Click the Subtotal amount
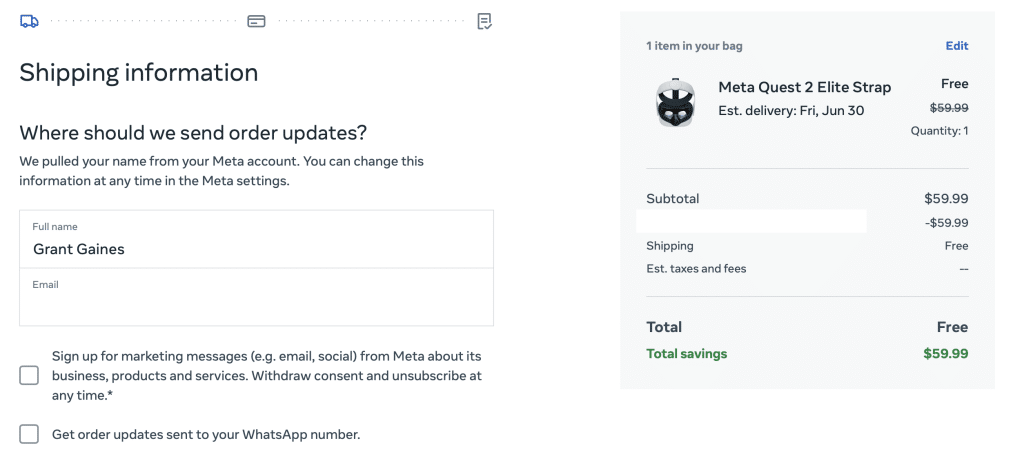This screenshot has height=474, width=1024. [x=946, y=198]
